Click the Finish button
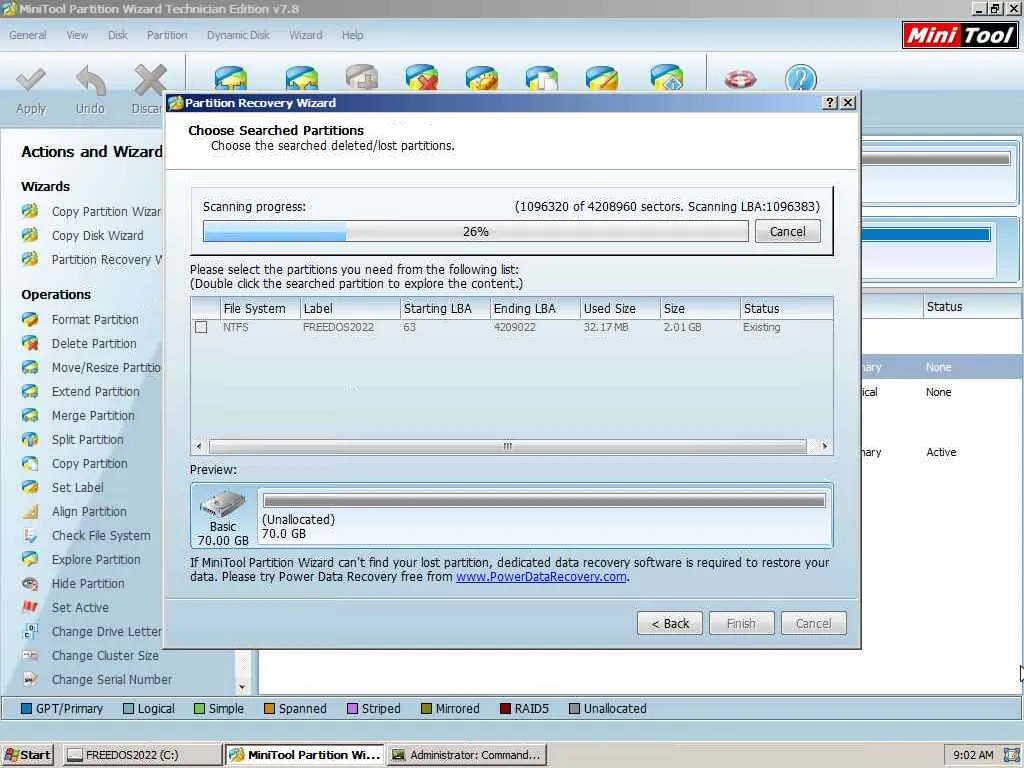 741,624
